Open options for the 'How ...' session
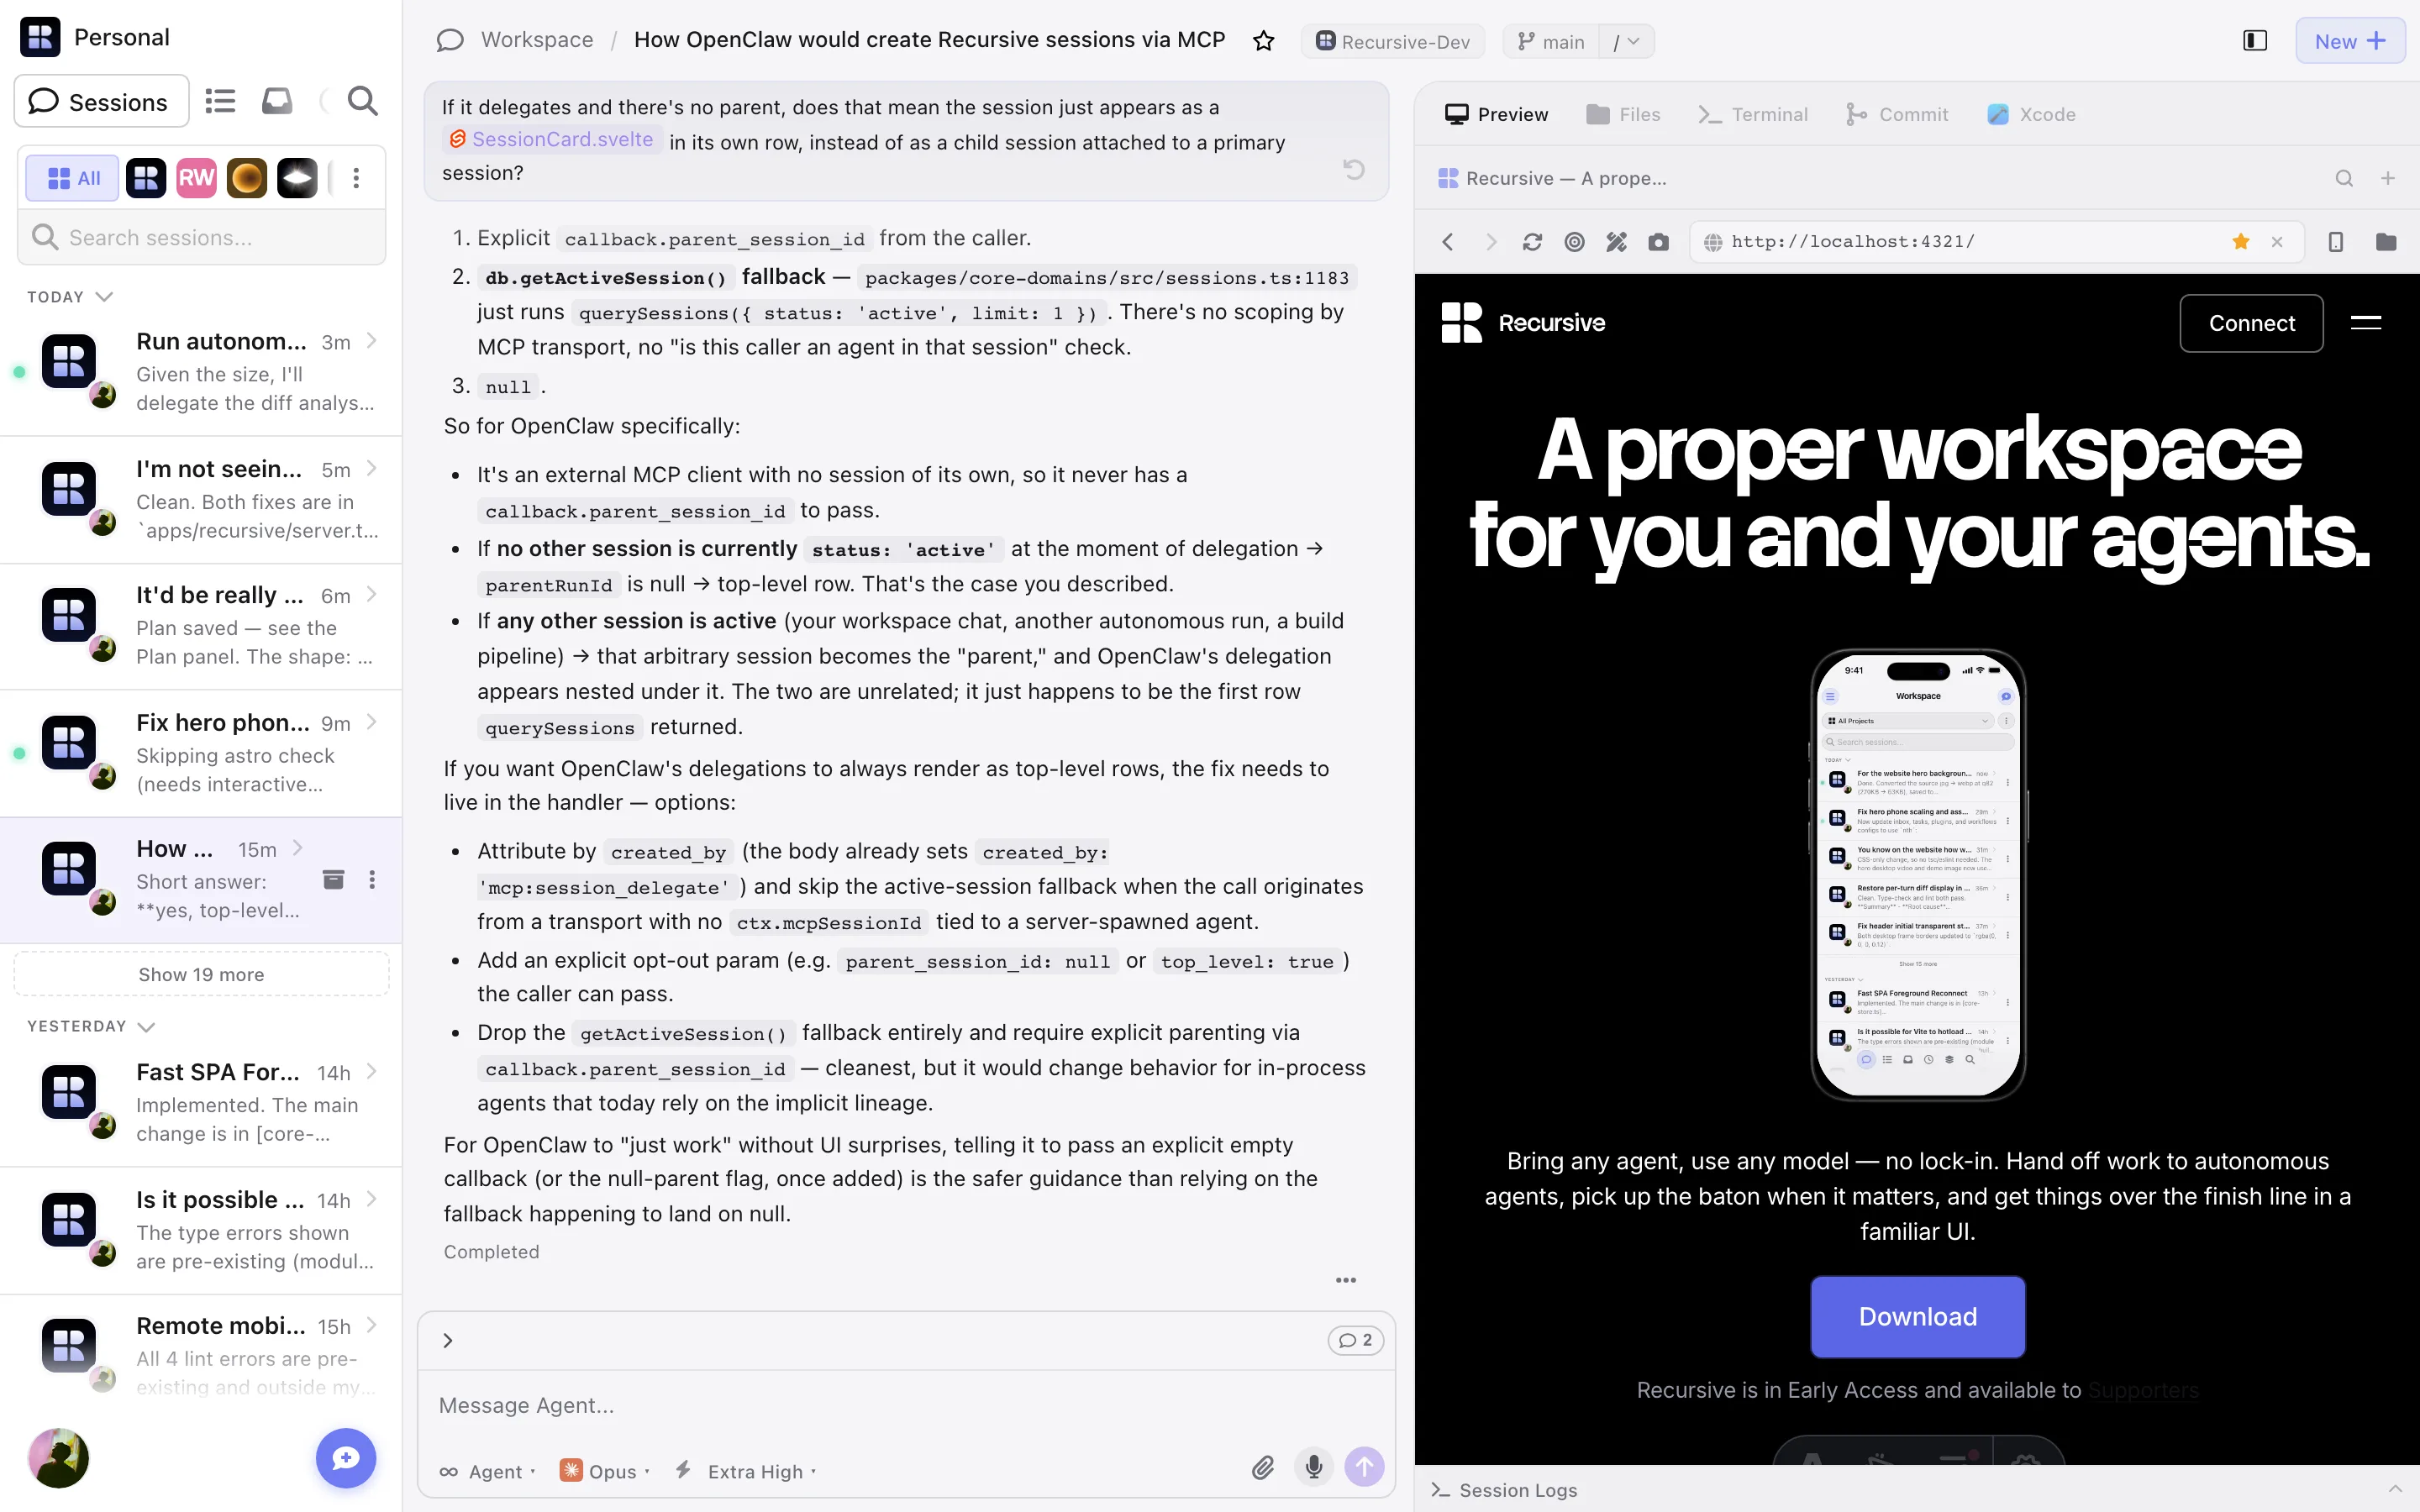Screen dimensions: 2420x1512 pos(372,879)
